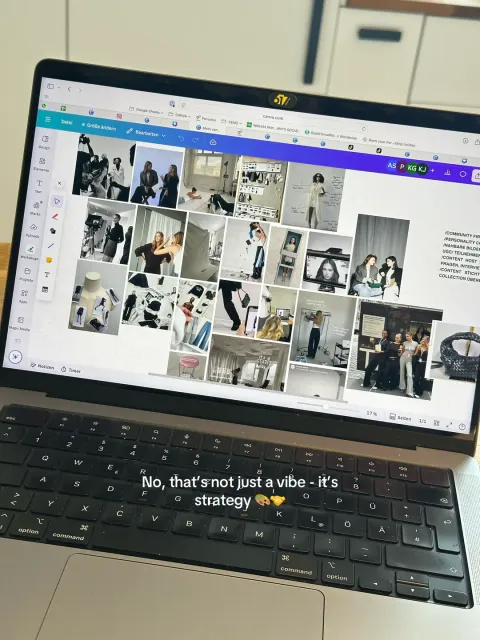
Task: Click the Canva share button
Action: coord(476,176)
